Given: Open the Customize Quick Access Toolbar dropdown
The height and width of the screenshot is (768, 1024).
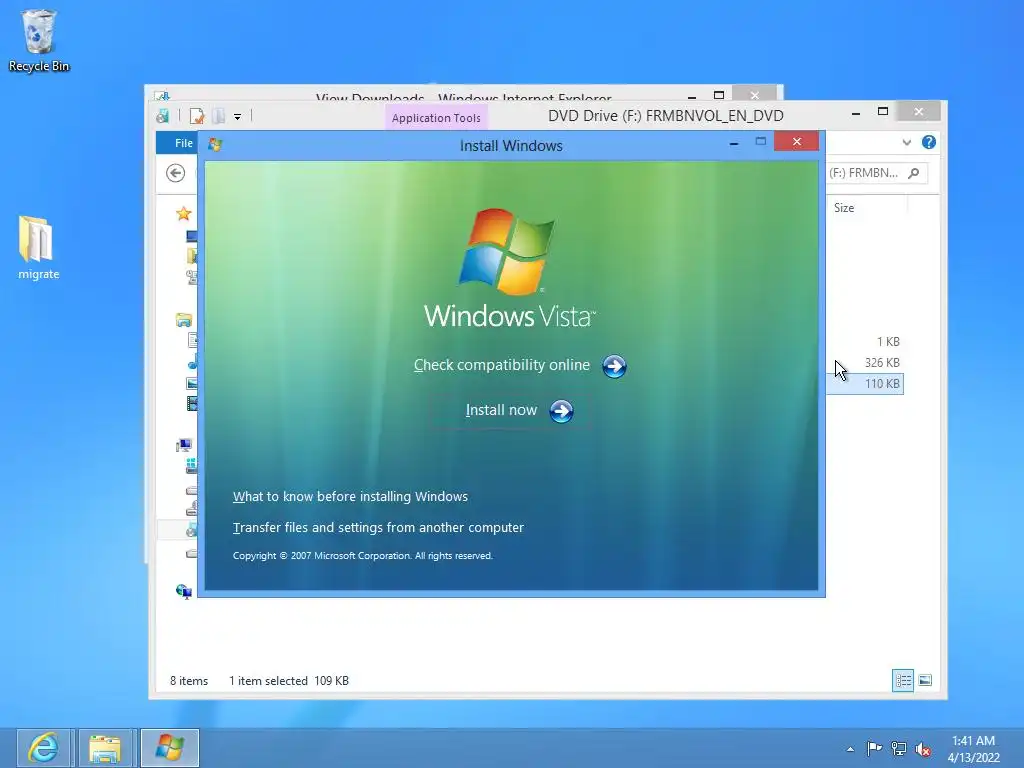Looking at the screenshot, I should click(x=238, y=117).
